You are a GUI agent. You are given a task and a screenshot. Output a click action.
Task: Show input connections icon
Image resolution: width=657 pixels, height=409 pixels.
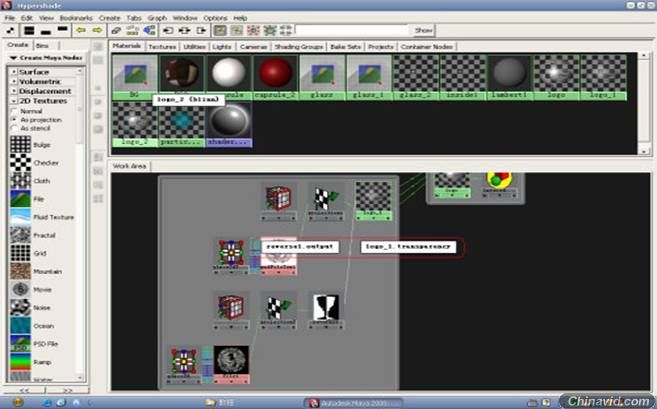(168, 30)
